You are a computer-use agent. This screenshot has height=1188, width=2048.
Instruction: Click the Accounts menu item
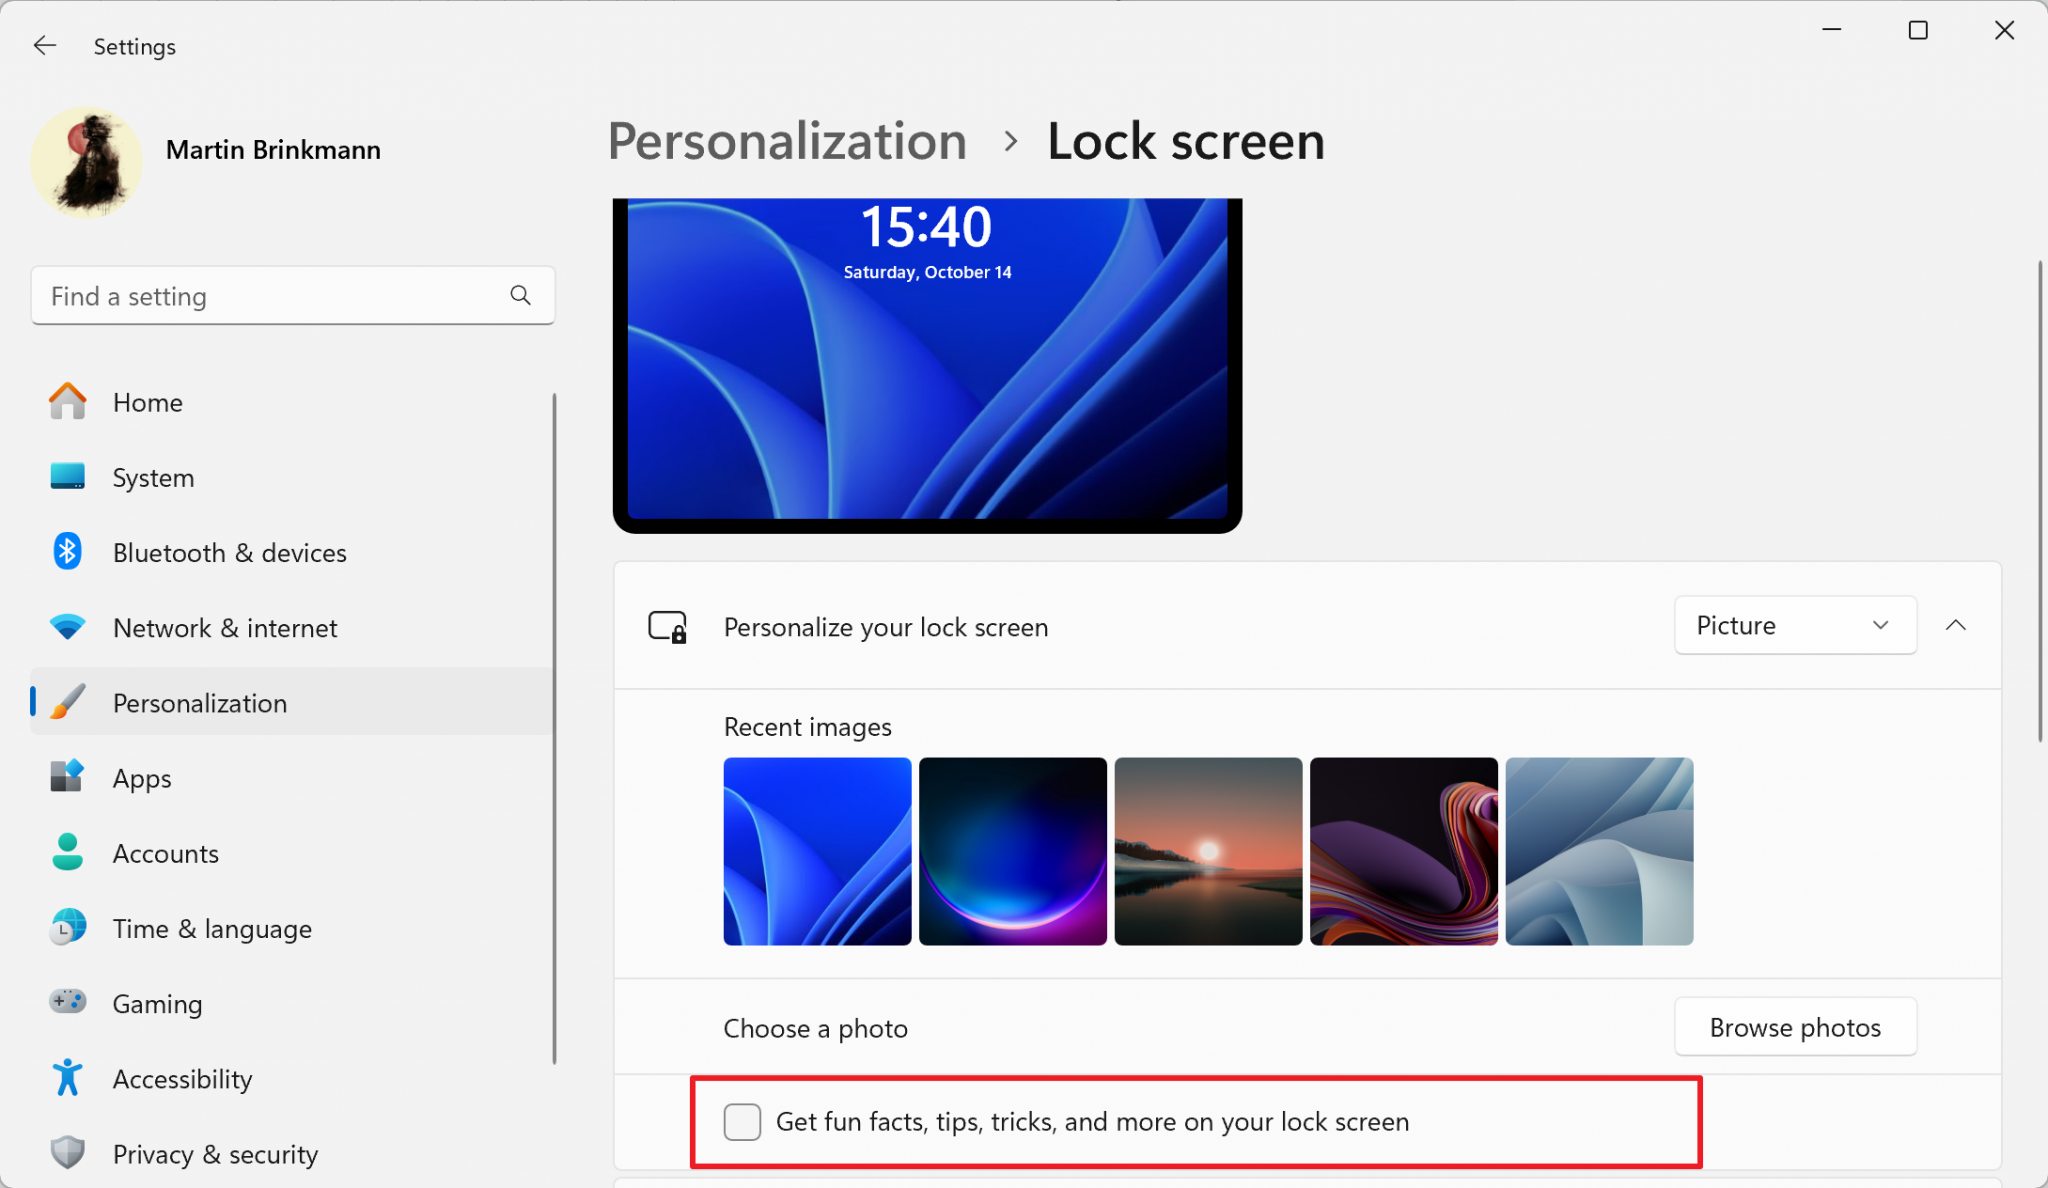(165, 853)
